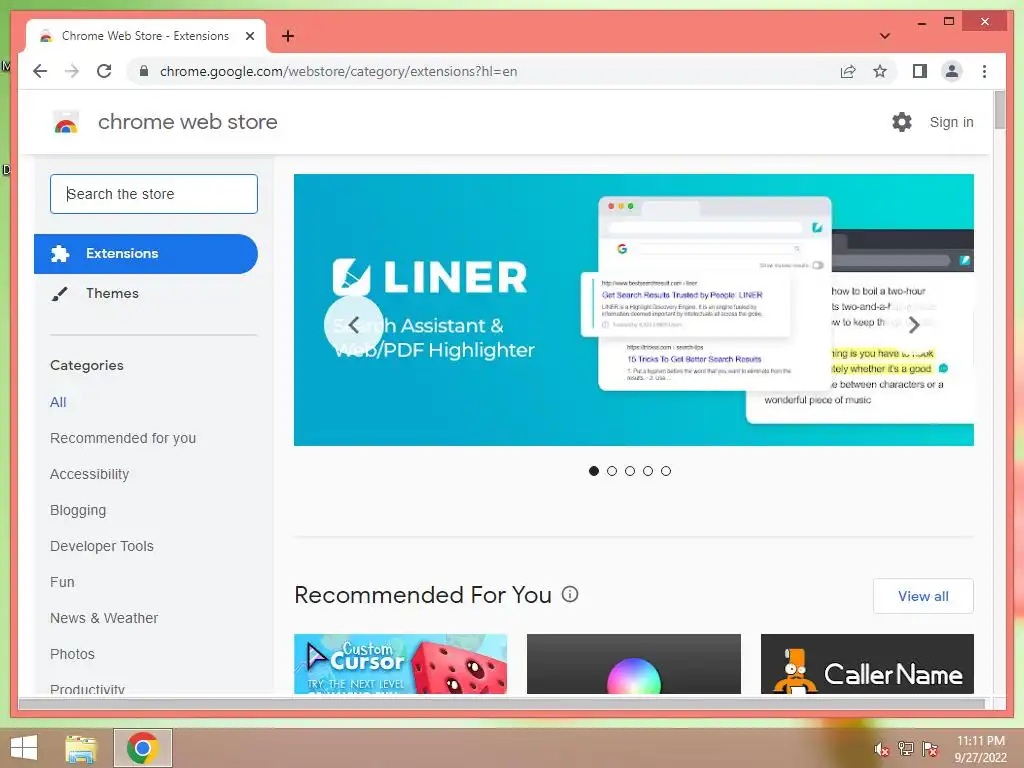Open the News & Weather category
Image resolution: width=1024 pixels, height=768 pixels.
(x=104, y=618)
